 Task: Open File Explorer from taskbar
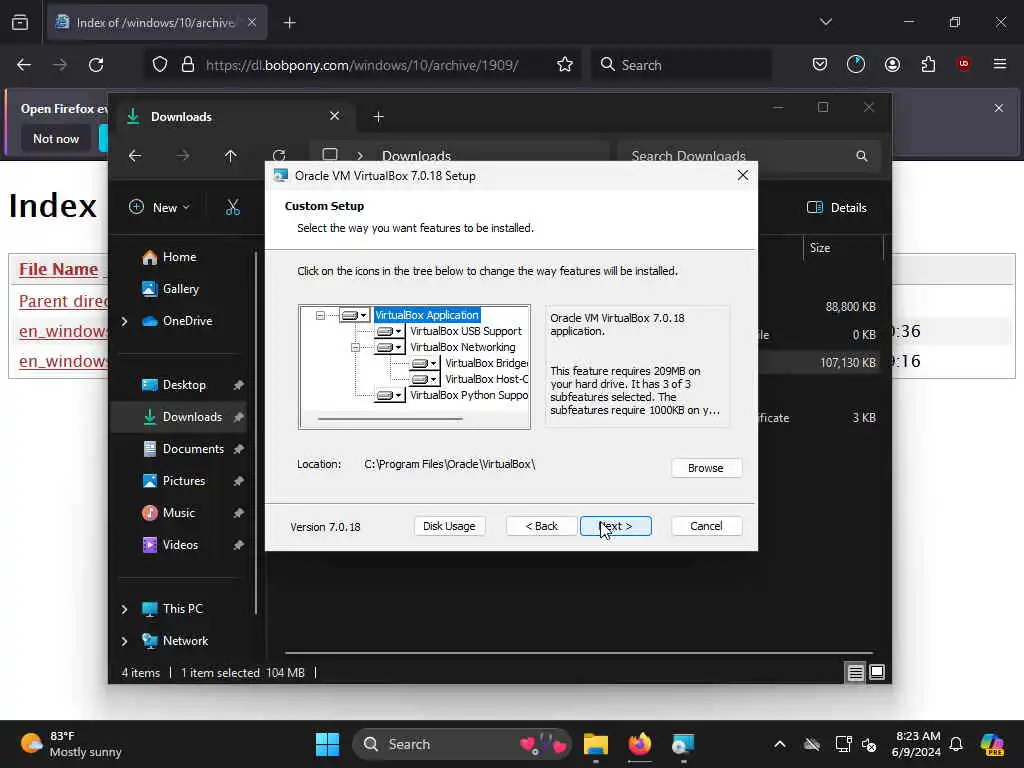pyautogui.click(x=596, y=744)
